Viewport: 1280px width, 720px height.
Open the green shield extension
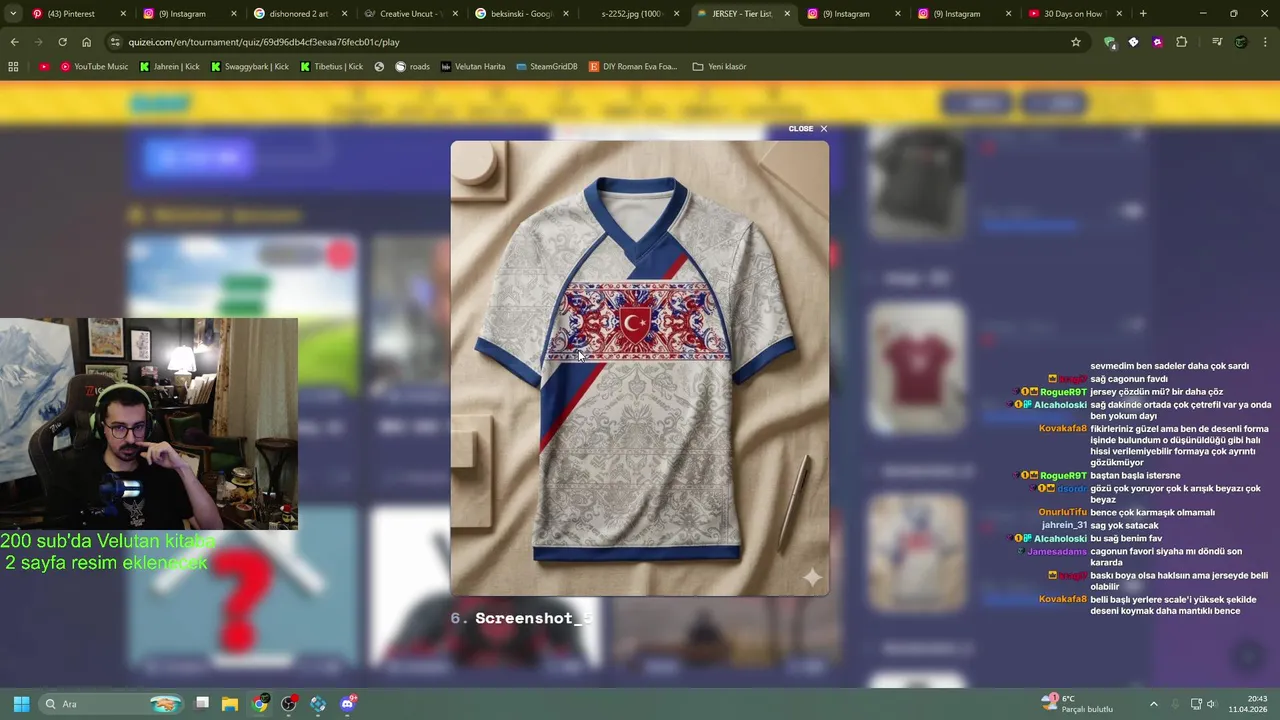[x=1109, y=42]
